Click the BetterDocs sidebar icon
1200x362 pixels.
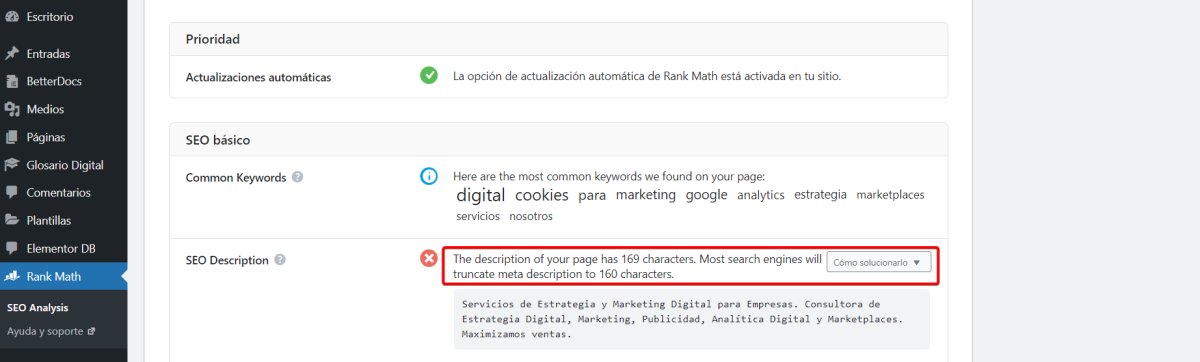(x=12, y=81)
